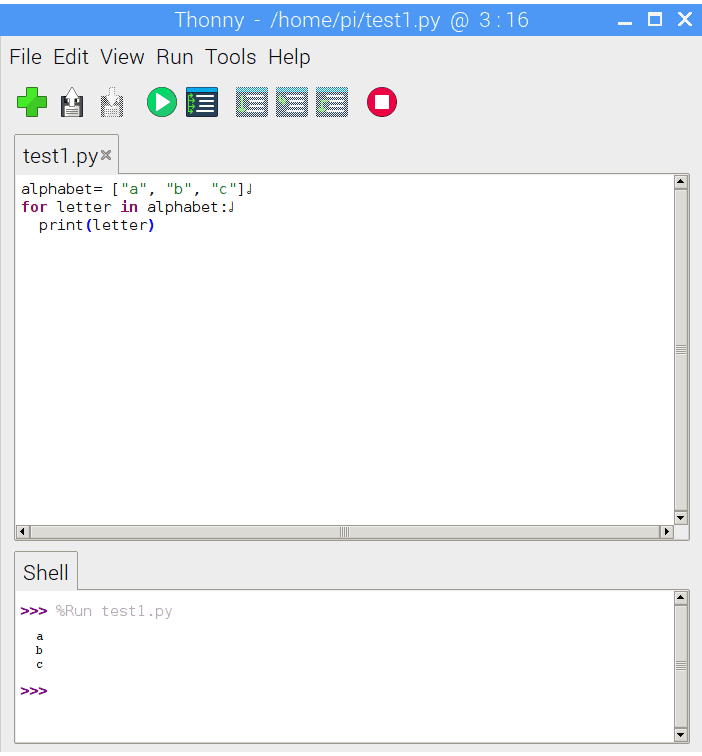Image resolution: width=702 pixels, height=756 pixels.
Task: Click the empty Shell prompt line
Action: [34, 691]
